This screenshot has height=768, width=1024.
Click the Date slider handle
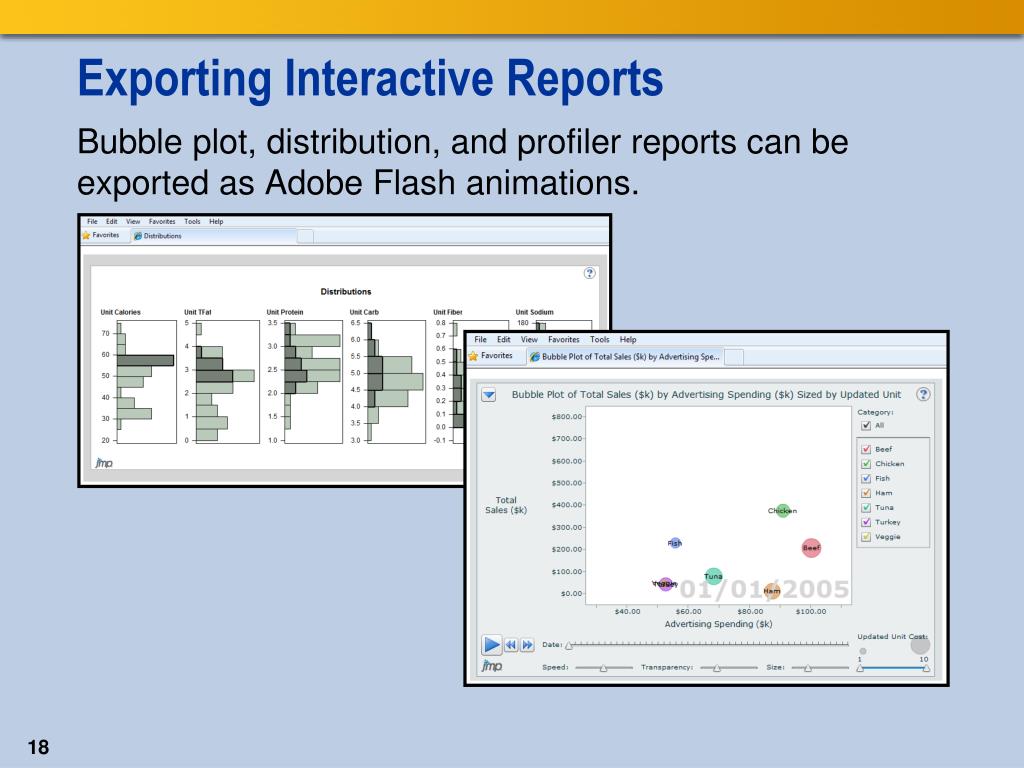tap(569, 645)
